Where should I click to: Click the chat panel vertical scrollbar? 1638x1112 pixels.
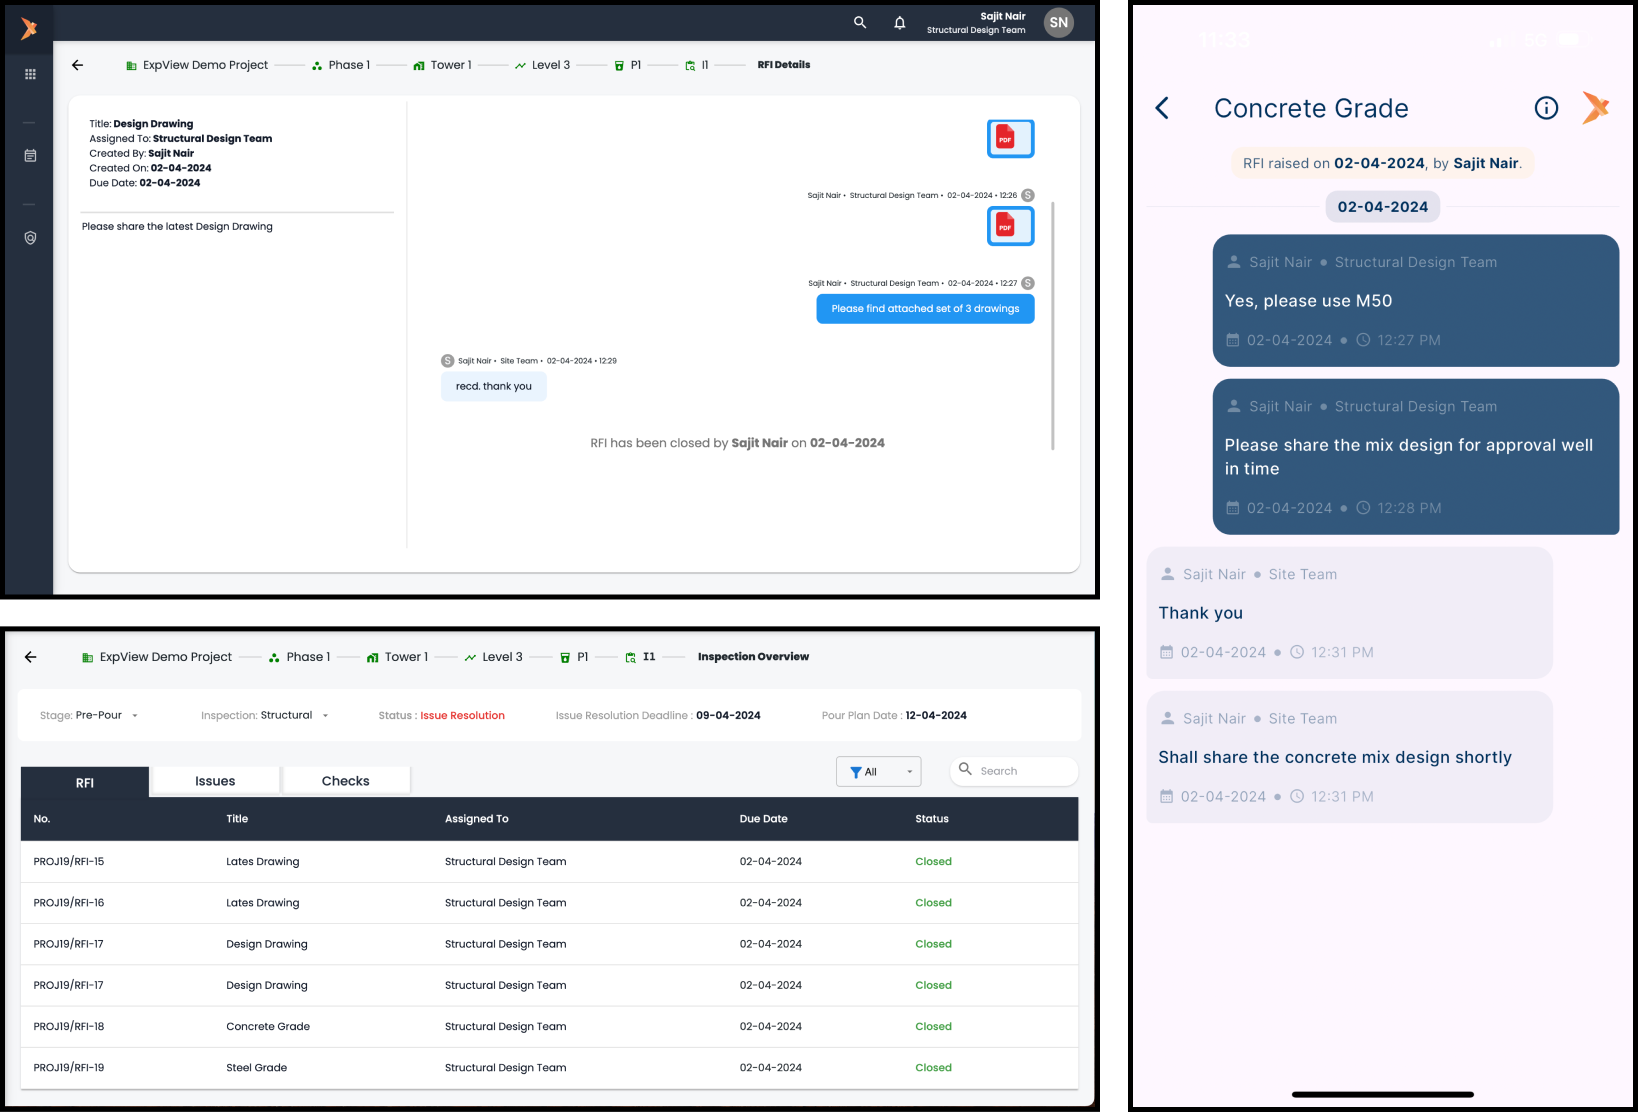[x=1053, y=325]
